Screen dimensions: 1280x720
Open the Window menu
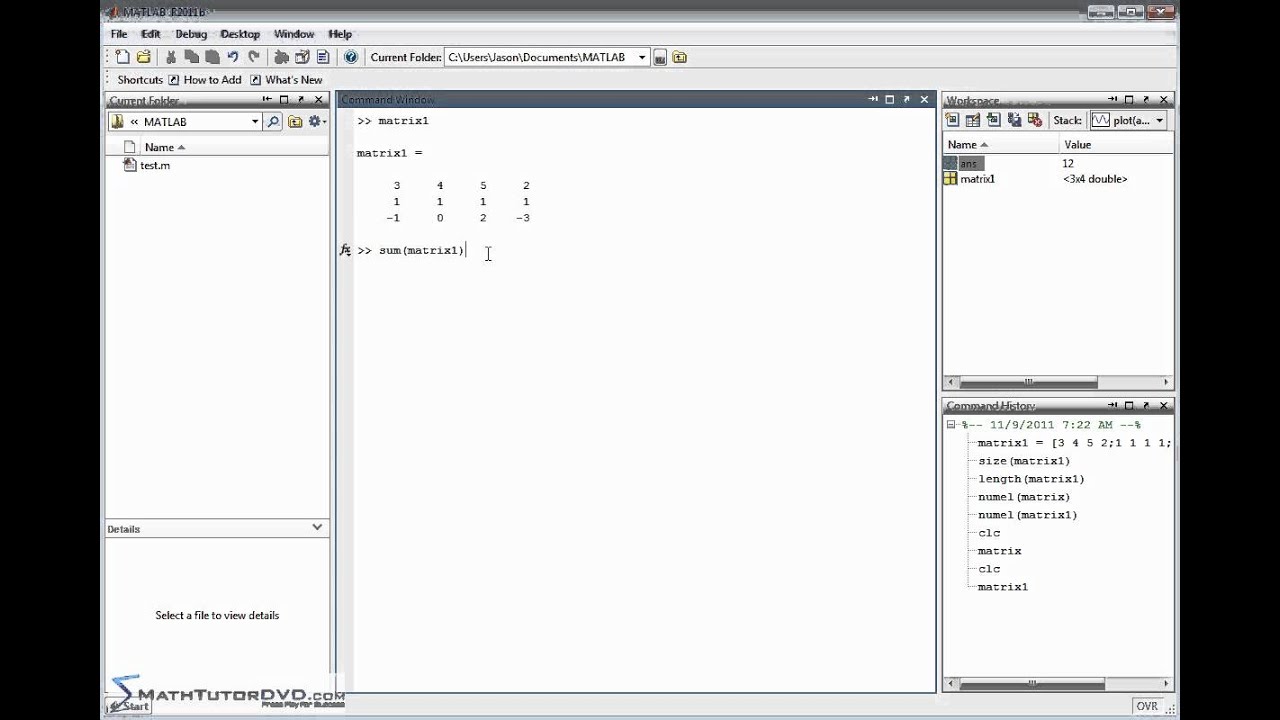click(x=294, y=34)
